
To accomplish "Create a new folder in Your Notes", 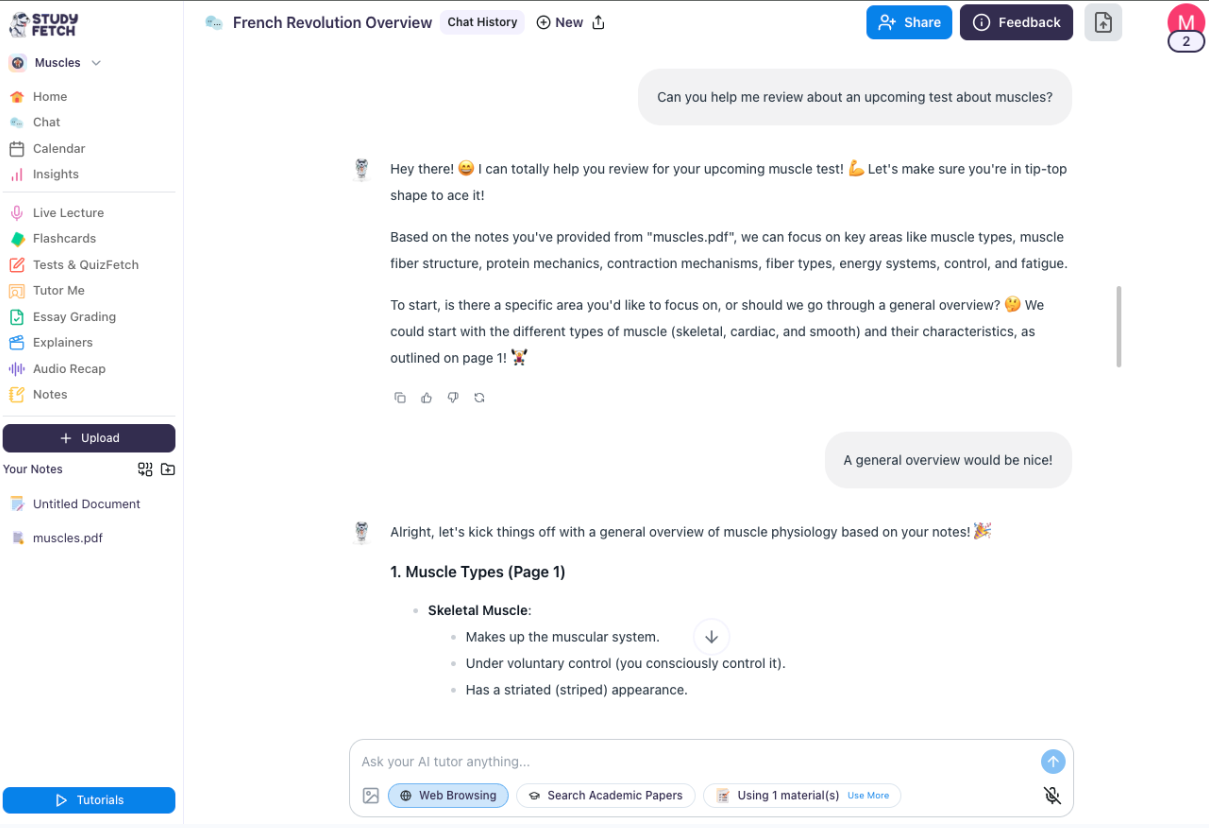I will click(167, 468).
